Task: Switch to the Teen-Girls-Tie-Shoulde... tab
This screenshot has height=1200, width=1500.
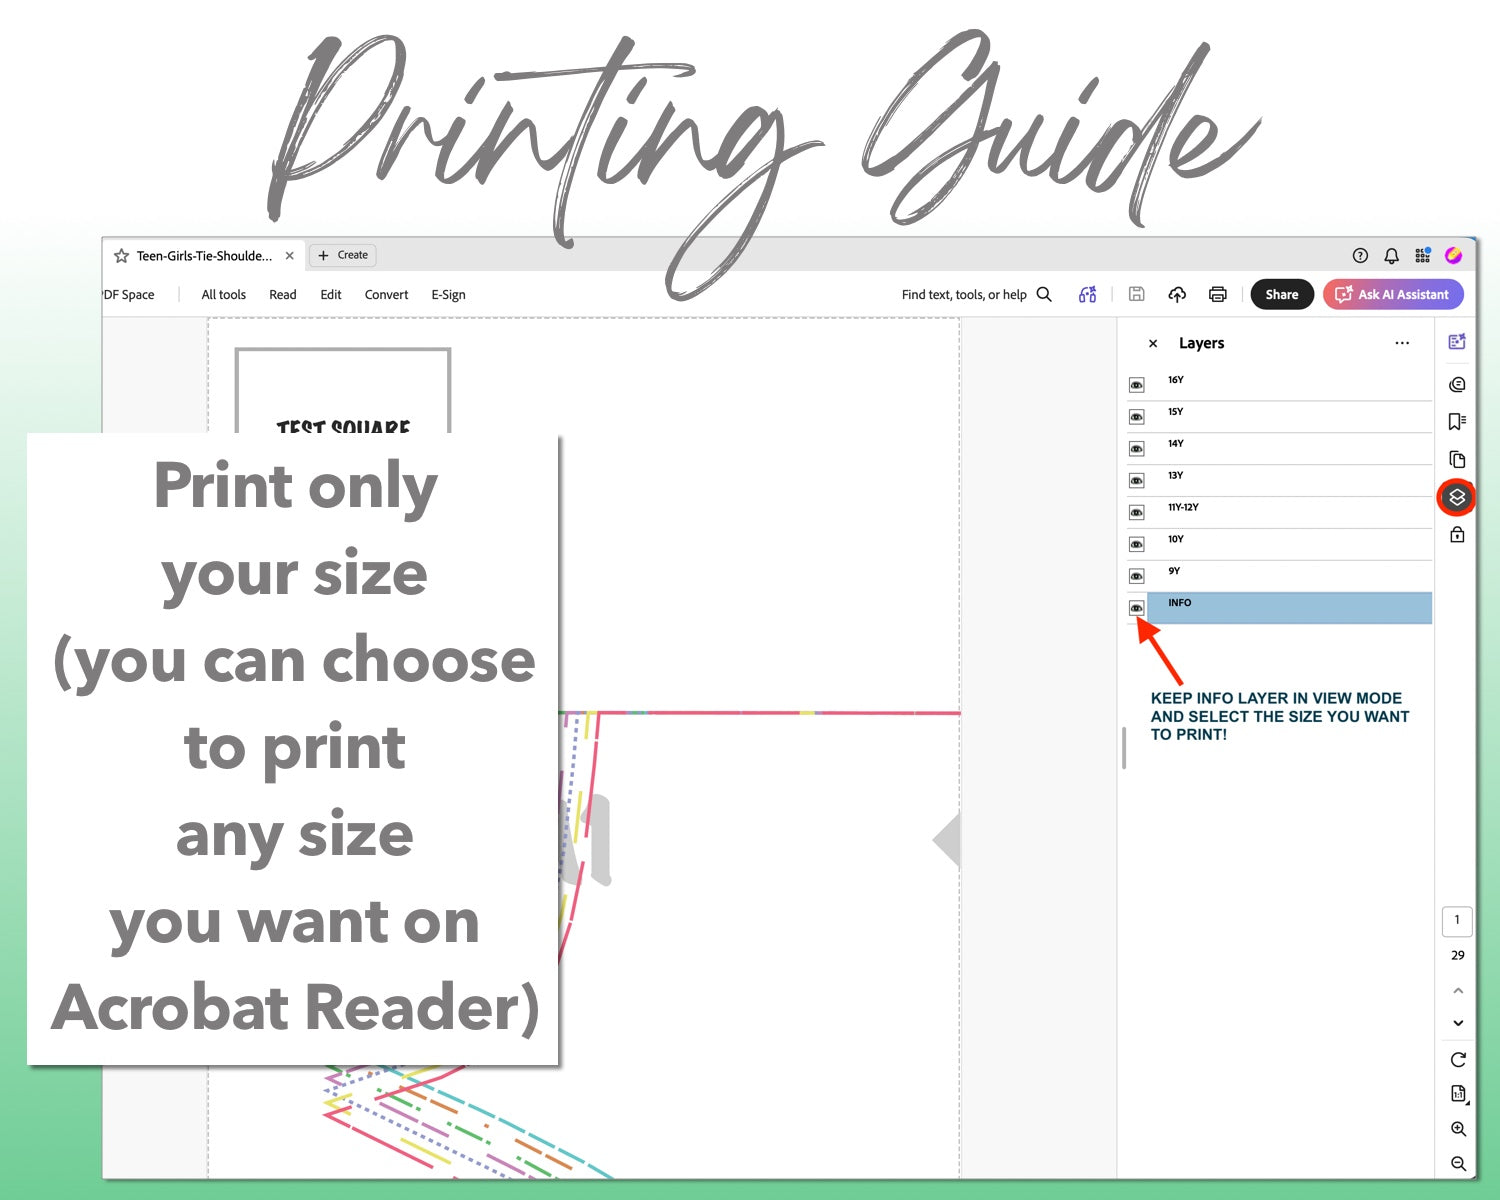Action: [204, 256]
